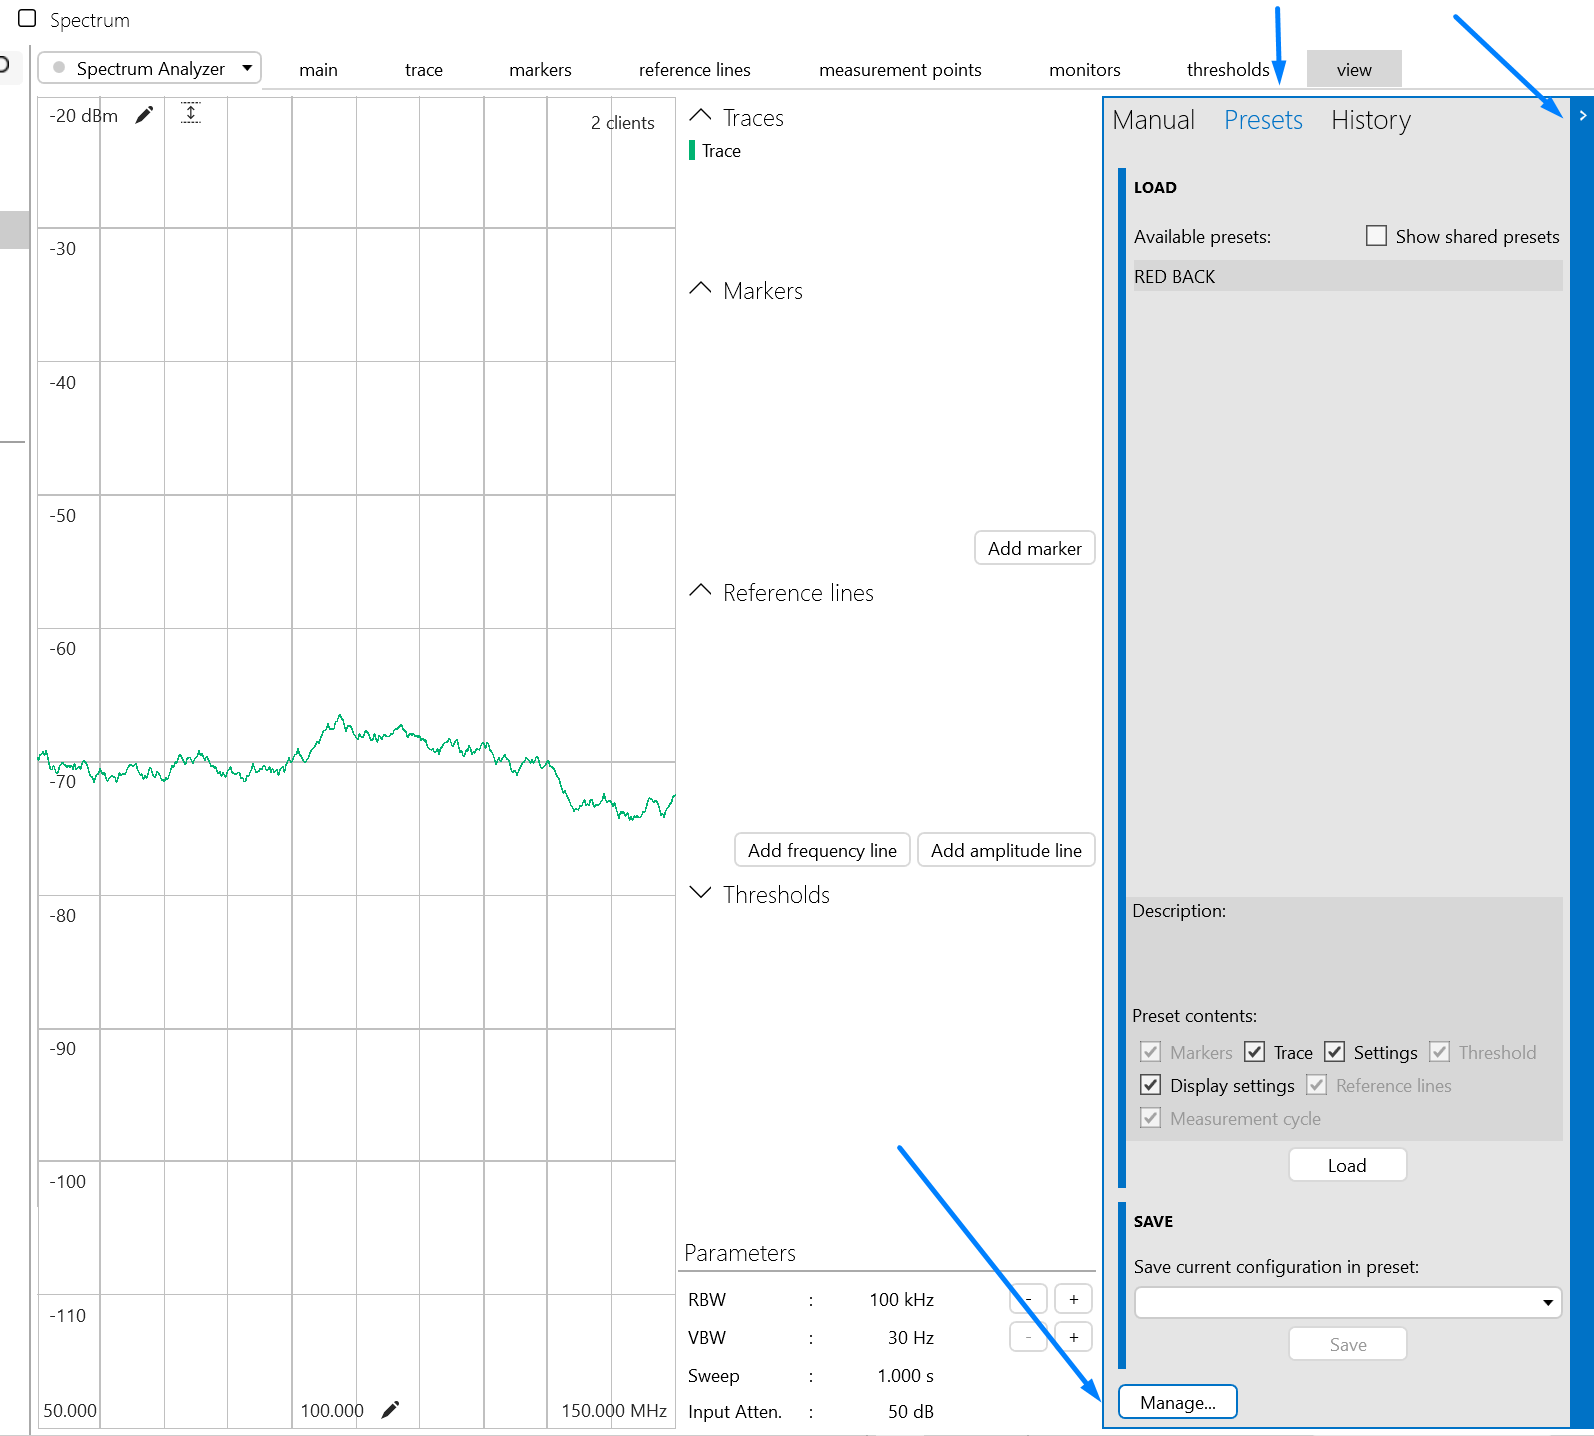Toggle the Trace preset contents checkbox
The width and height of the screenshot is (1594, 1436).
pos(1255,1052)
